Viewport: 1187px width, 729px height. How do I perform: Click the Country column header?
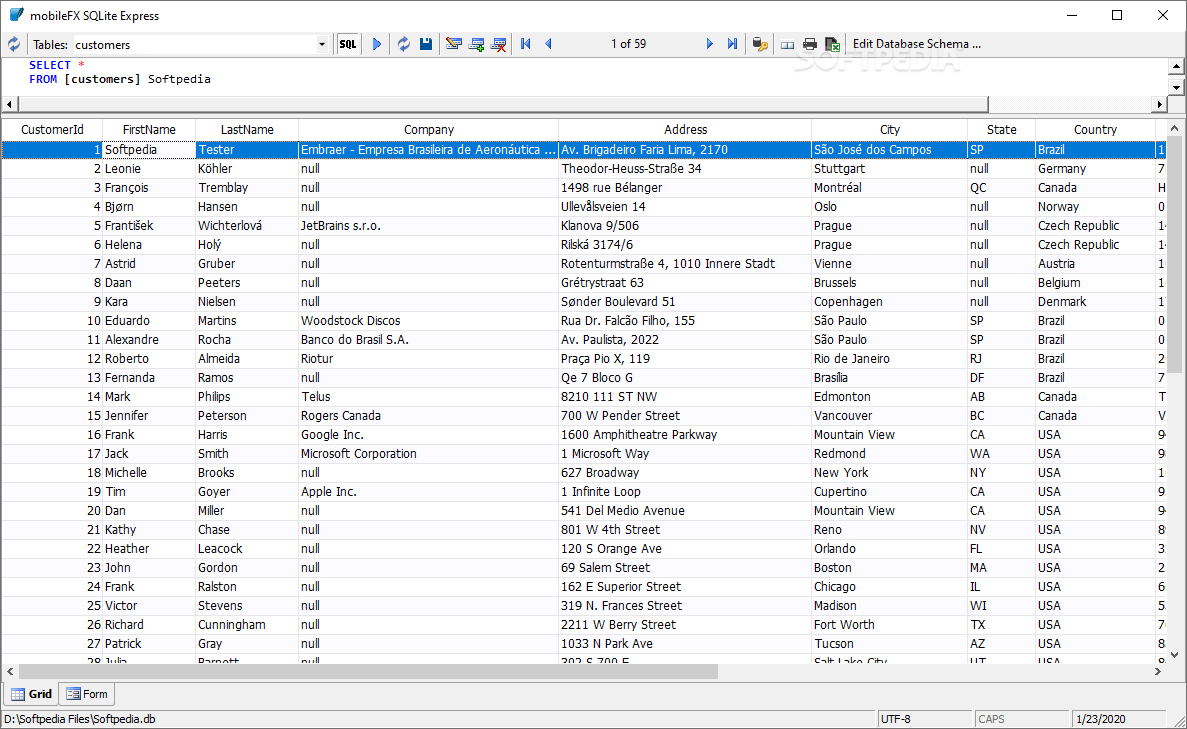point(1095,129)
